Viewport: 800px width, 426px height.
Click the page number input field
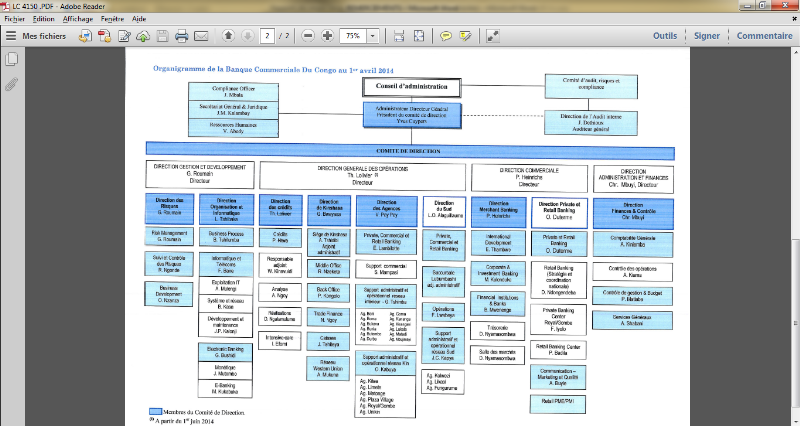267,36
